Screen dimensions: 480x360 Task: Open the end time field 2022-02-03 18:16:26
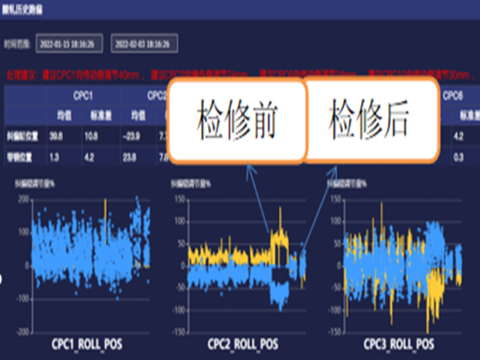coord(144,44)
